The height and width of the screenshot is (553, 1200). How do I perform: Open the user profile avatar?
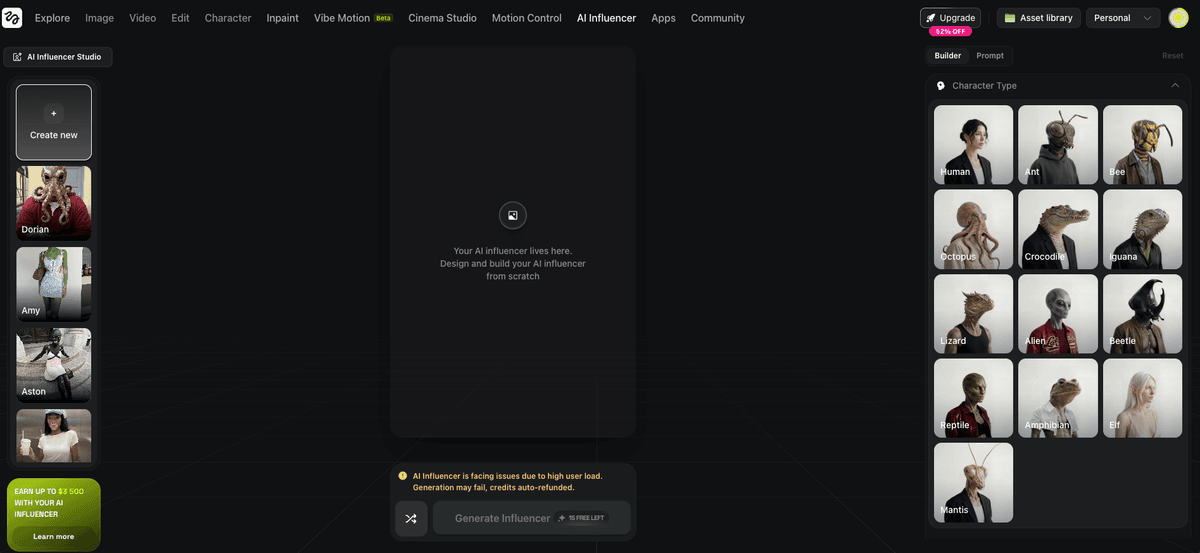coord(1178,18)
